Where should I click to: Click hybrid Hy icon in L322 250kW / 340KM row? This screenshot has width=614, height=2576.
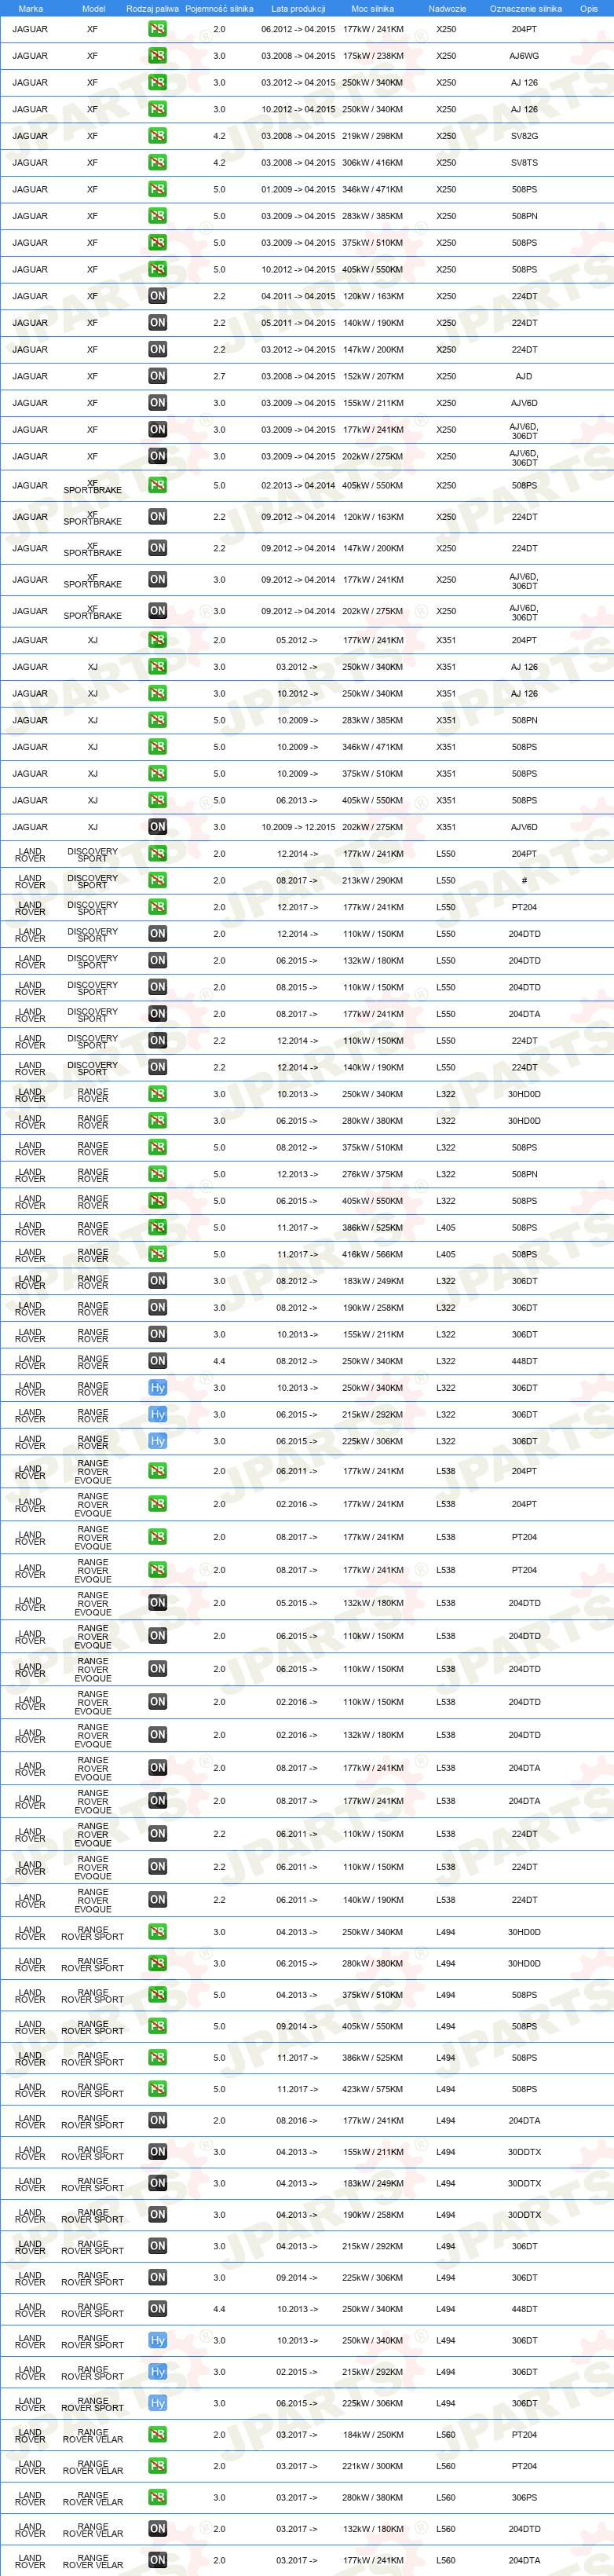click(157, 1388)
